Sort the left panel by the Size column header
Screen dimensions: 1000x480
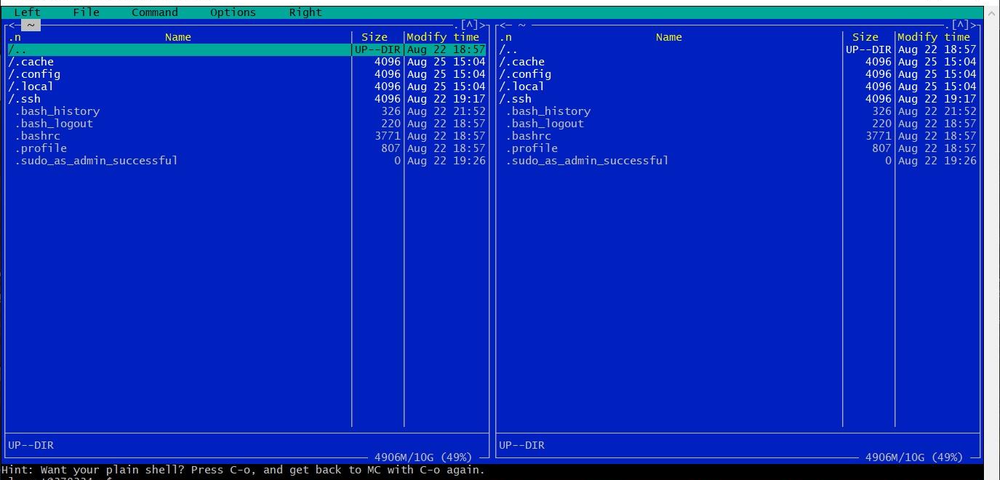pyautogui.click(x=374, y=37)
